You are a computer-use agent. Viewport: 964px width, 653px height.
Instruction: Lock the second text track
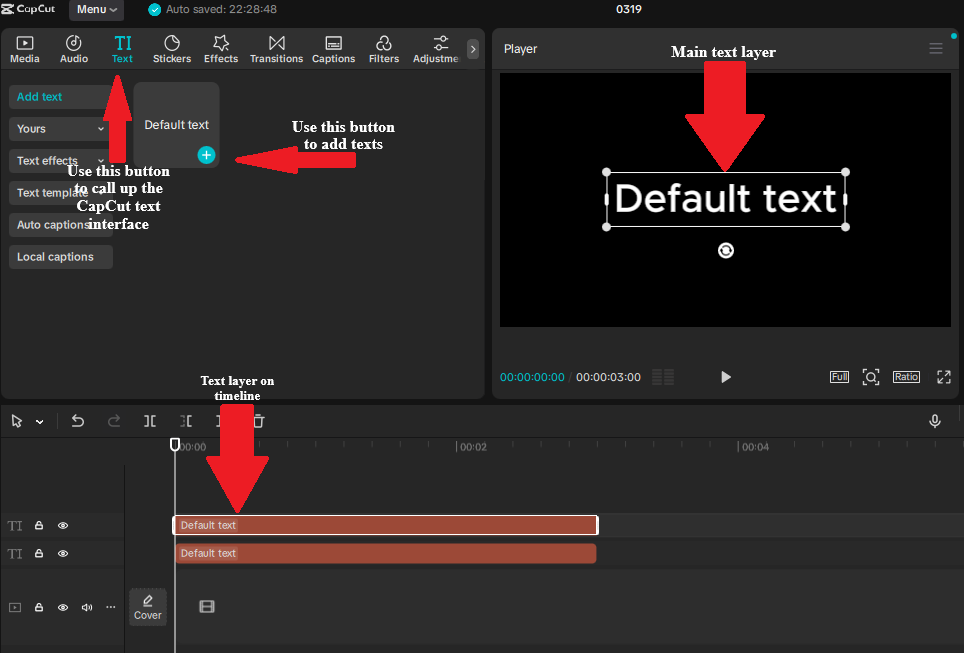38,553
